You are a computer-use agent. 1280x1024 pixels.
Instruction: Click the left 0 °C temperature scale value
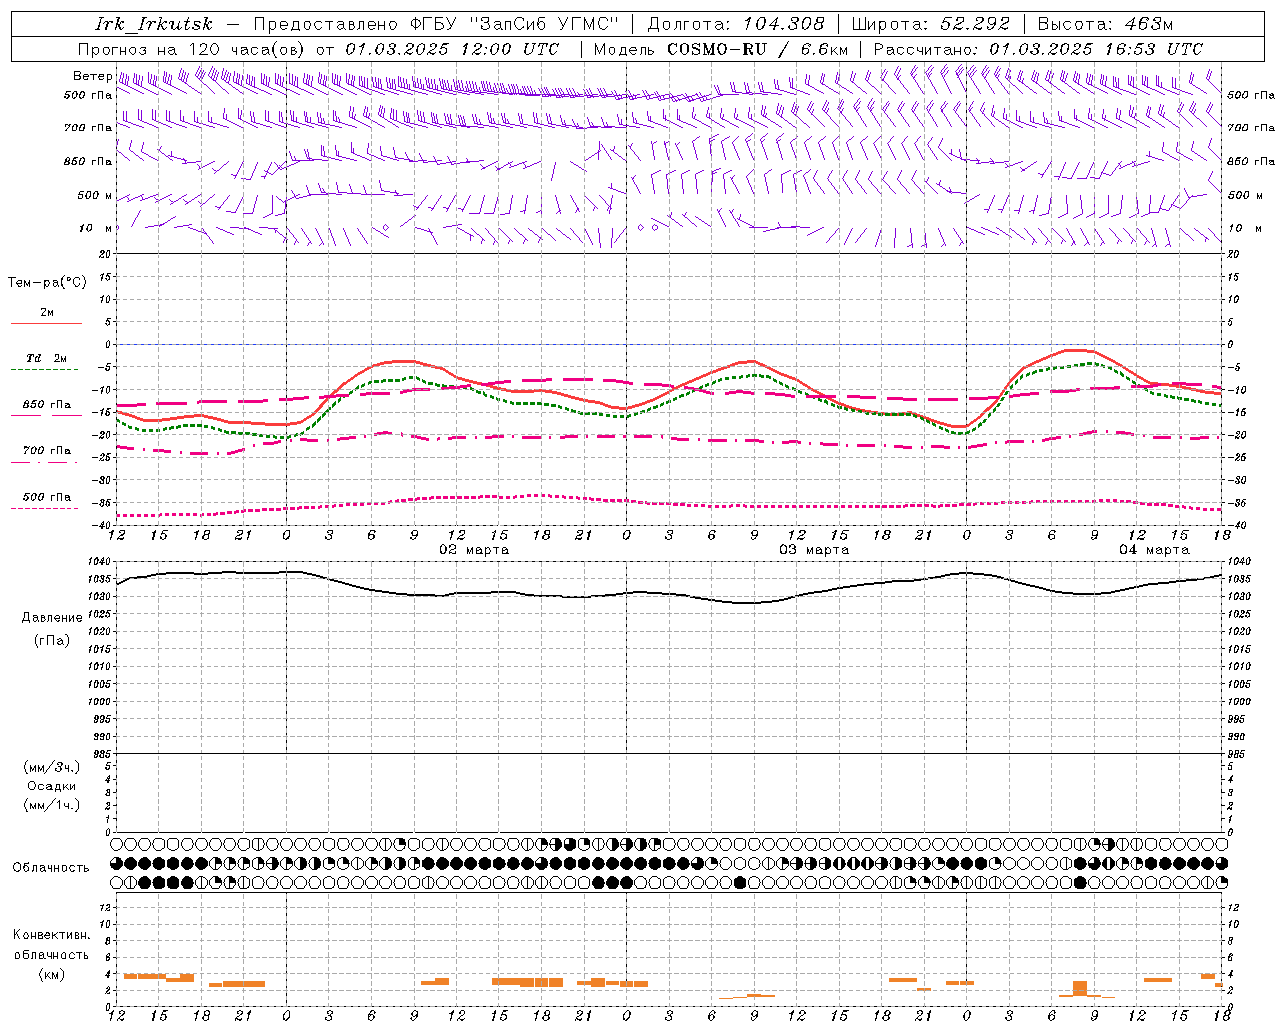pyautogui.click(x=107, y=345)
